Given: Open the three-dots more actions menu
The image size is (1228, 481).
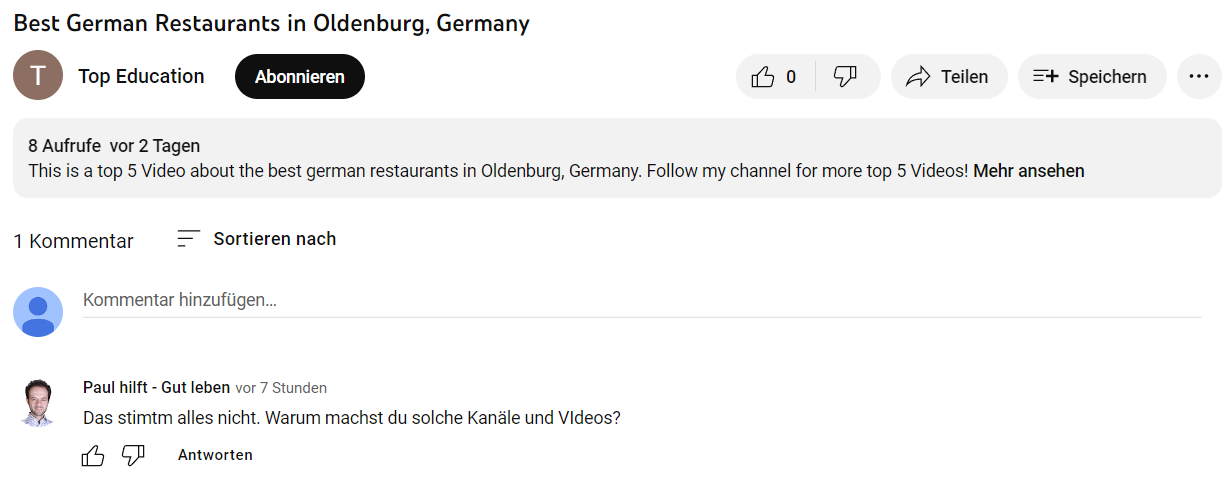Looking at the screenshot, I should [x=1199, y=77].
